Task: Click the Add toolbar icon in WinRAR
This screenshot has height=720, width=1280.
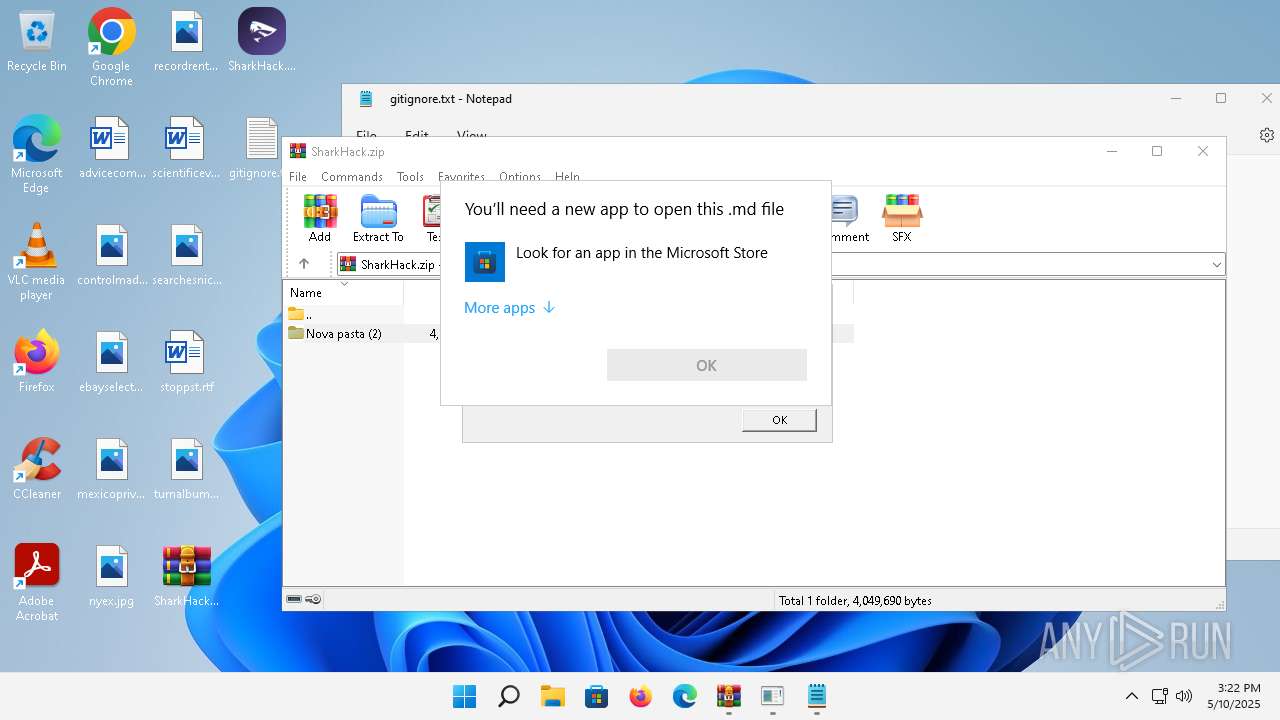Action: 320,219
